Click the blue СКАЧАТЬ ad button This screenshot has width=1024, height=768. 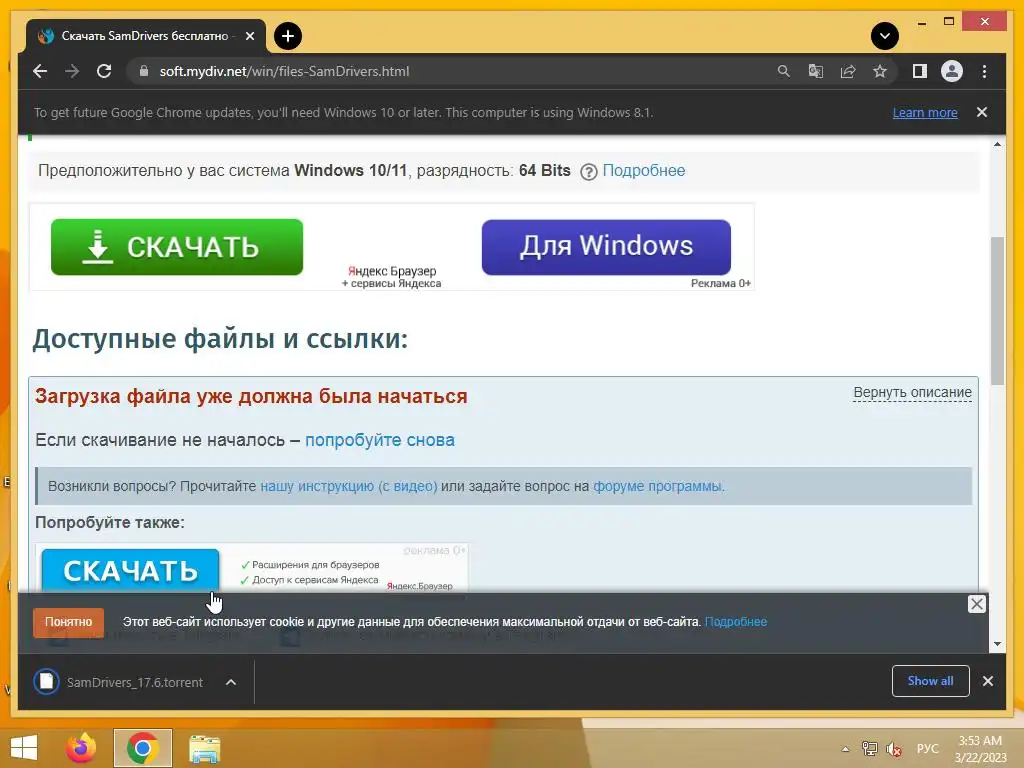point(130,570)
